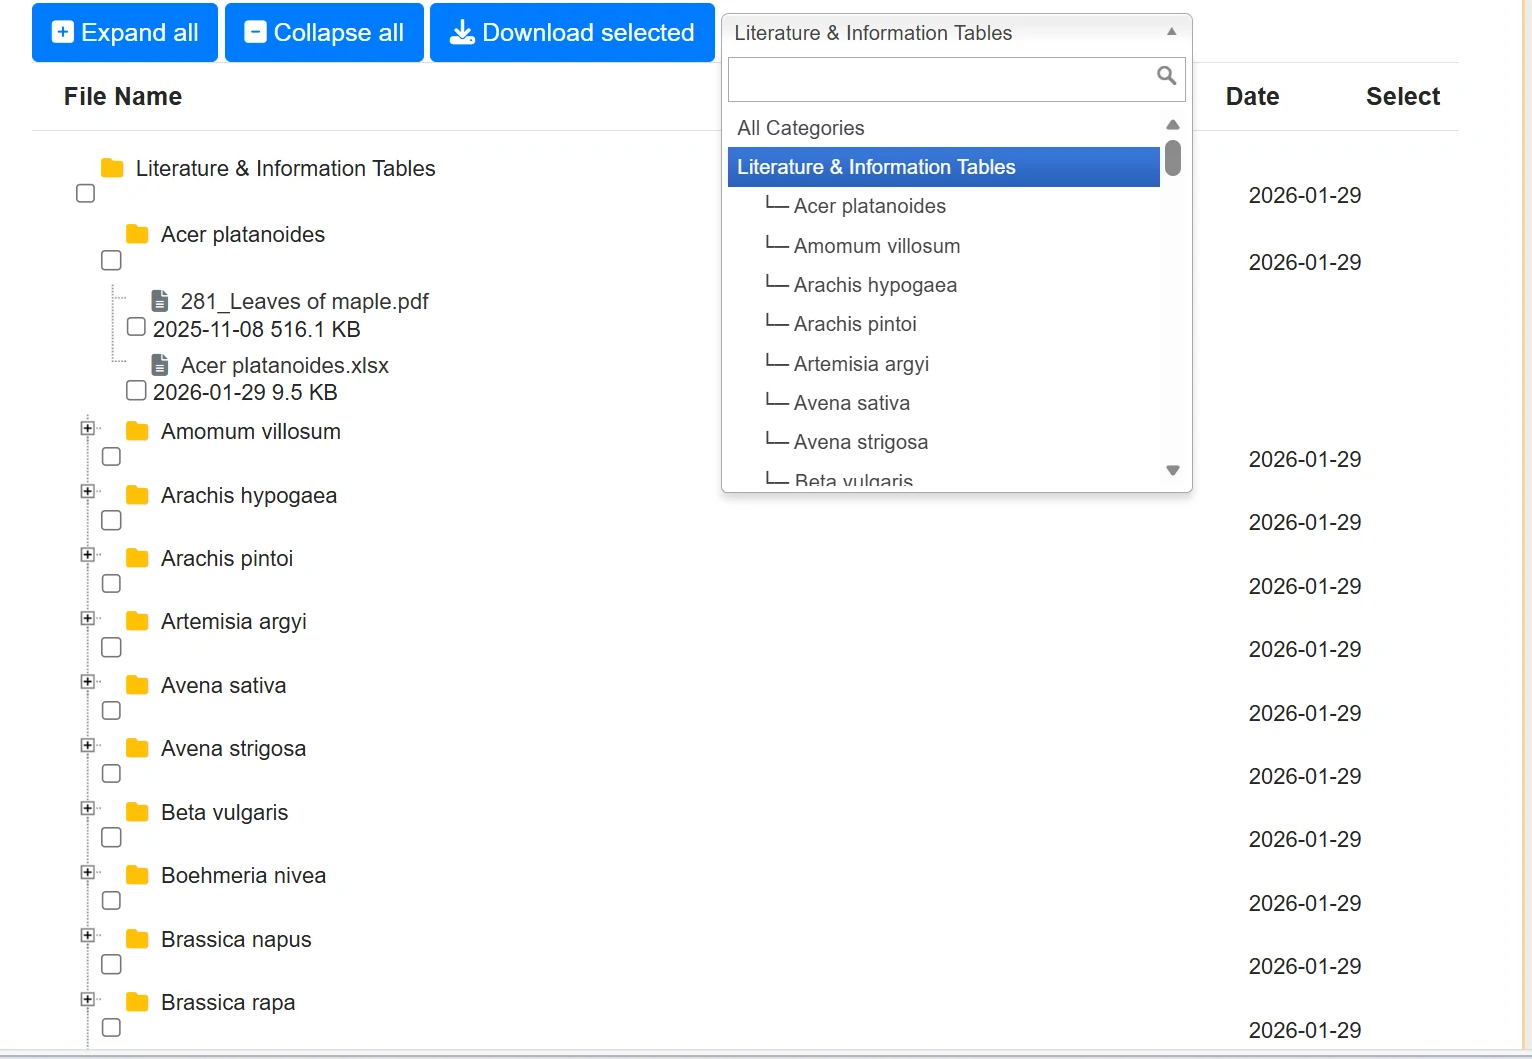Click the 281_Leaves of maple.pdf file icon
Viewport: 1532px width, 1059px height.
[x=159, y=301]
